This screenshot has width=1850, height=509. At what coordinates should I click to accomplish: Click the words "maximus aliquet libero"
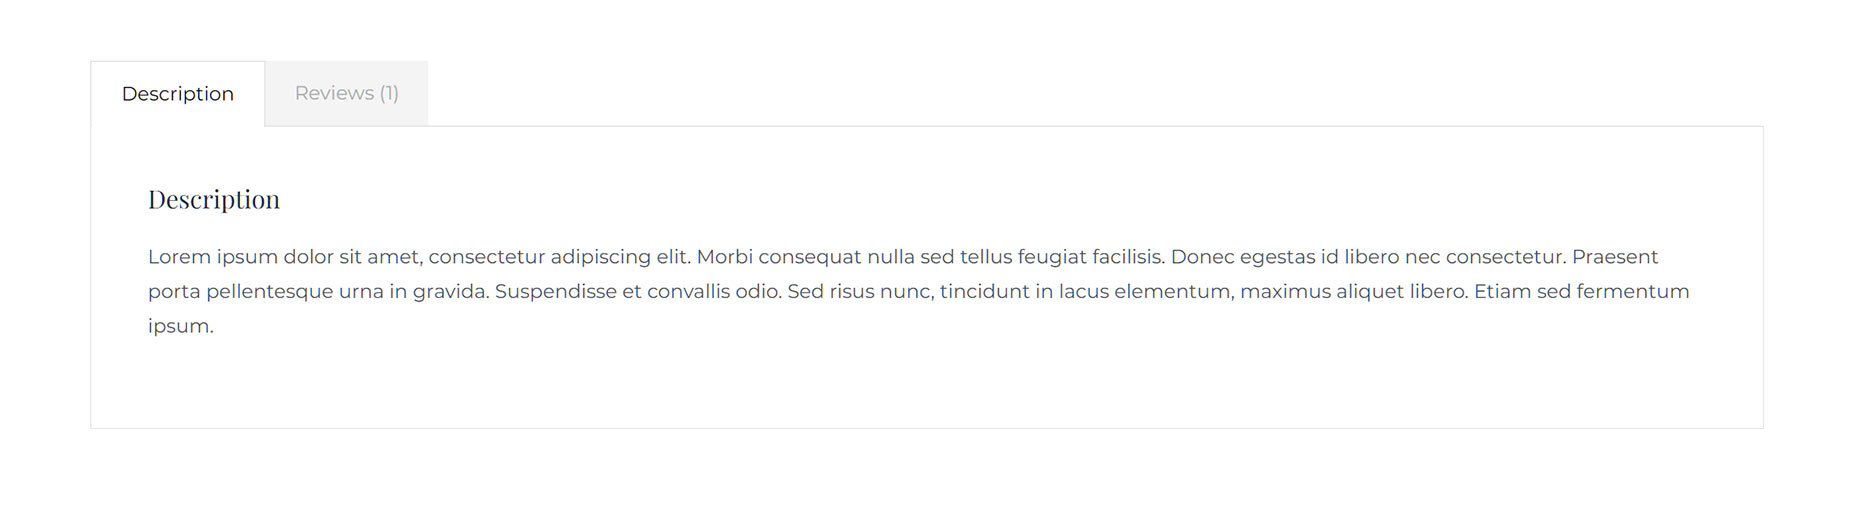(x=1354, y=292)
